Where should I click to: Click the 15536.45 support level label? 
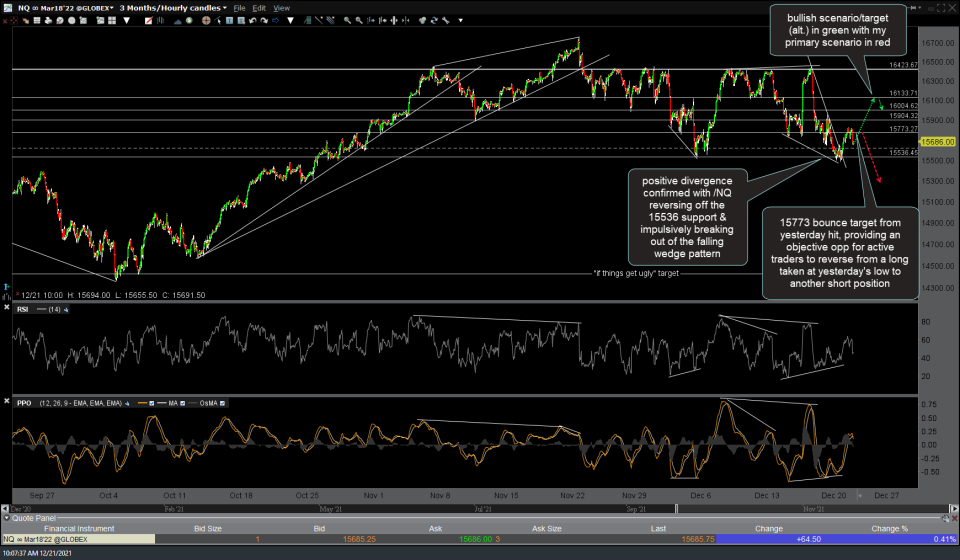click(904, 152)
